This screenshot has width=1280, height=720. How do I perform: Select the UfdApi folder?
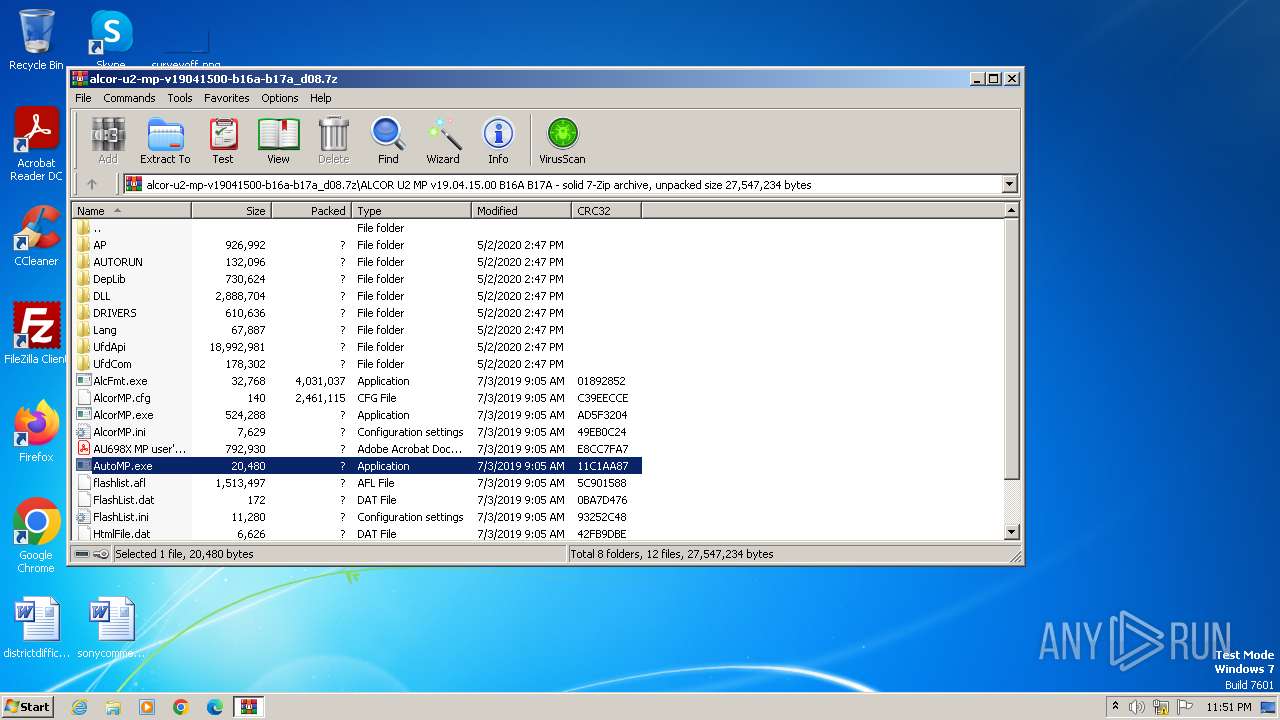click(x=357, y=347)
